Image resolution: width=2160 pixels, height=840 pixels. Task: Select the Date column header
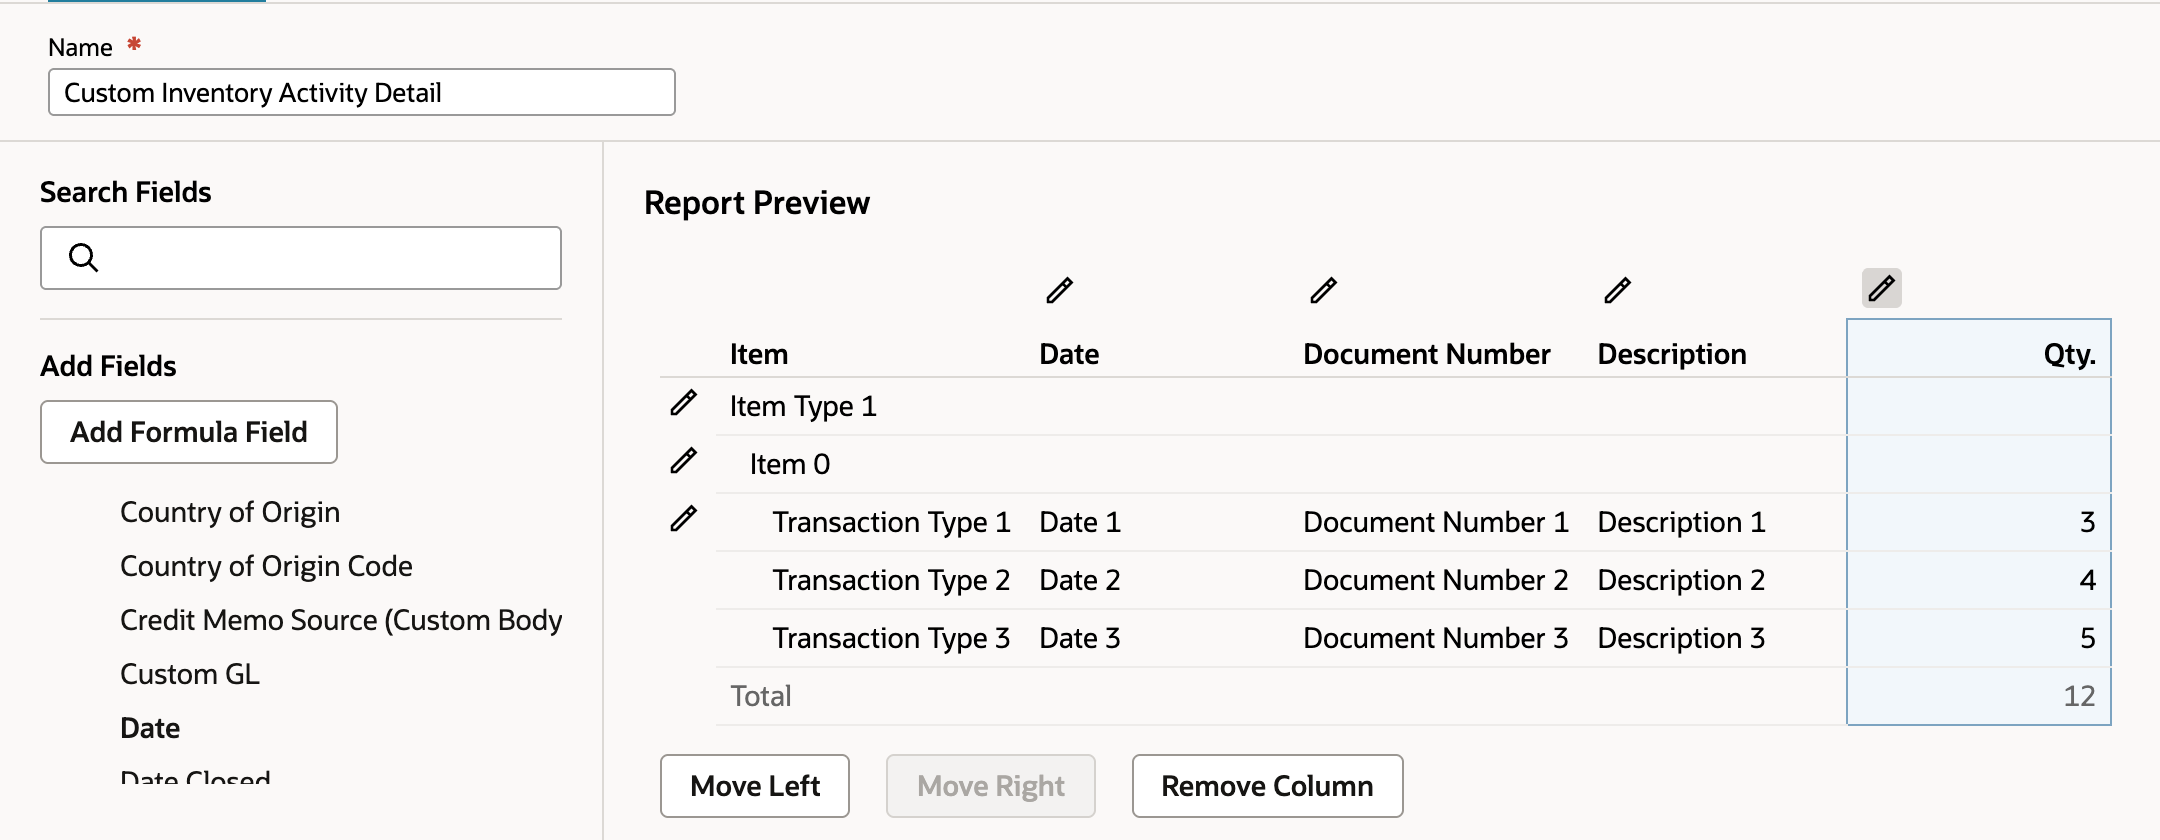1069,354
